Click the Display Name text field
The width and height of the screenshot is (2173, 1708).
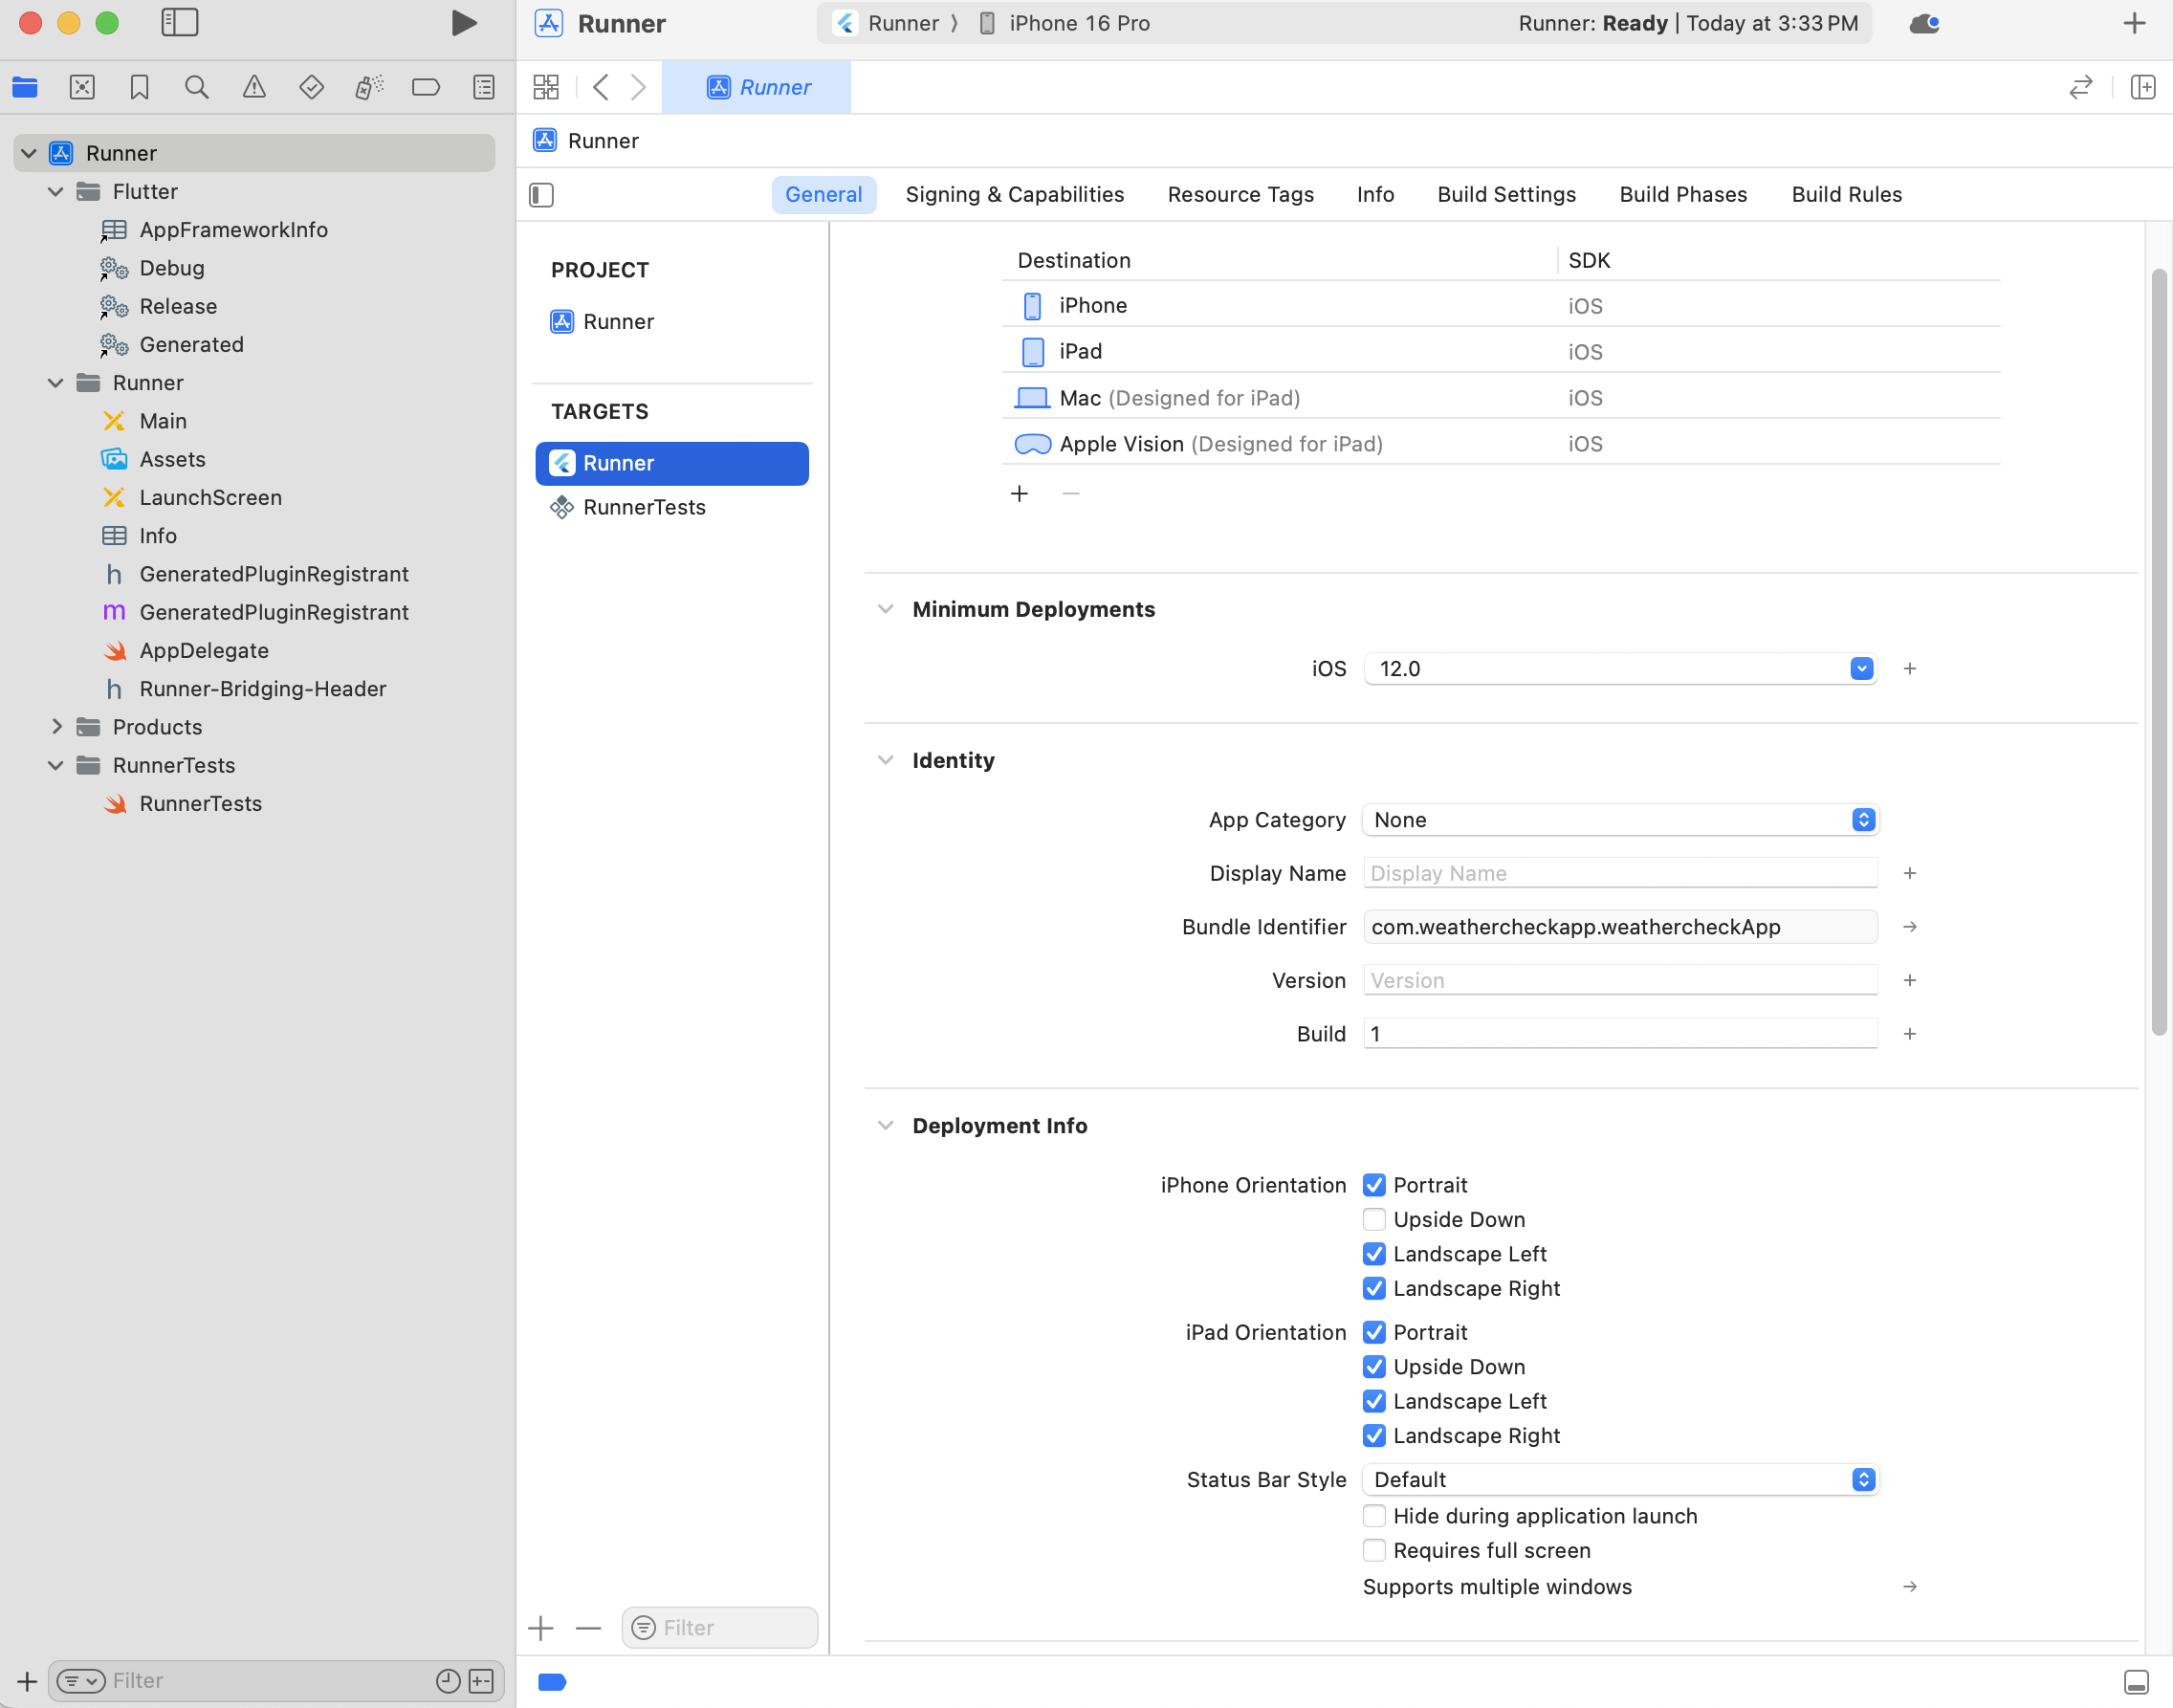[x=1619, y=873]
